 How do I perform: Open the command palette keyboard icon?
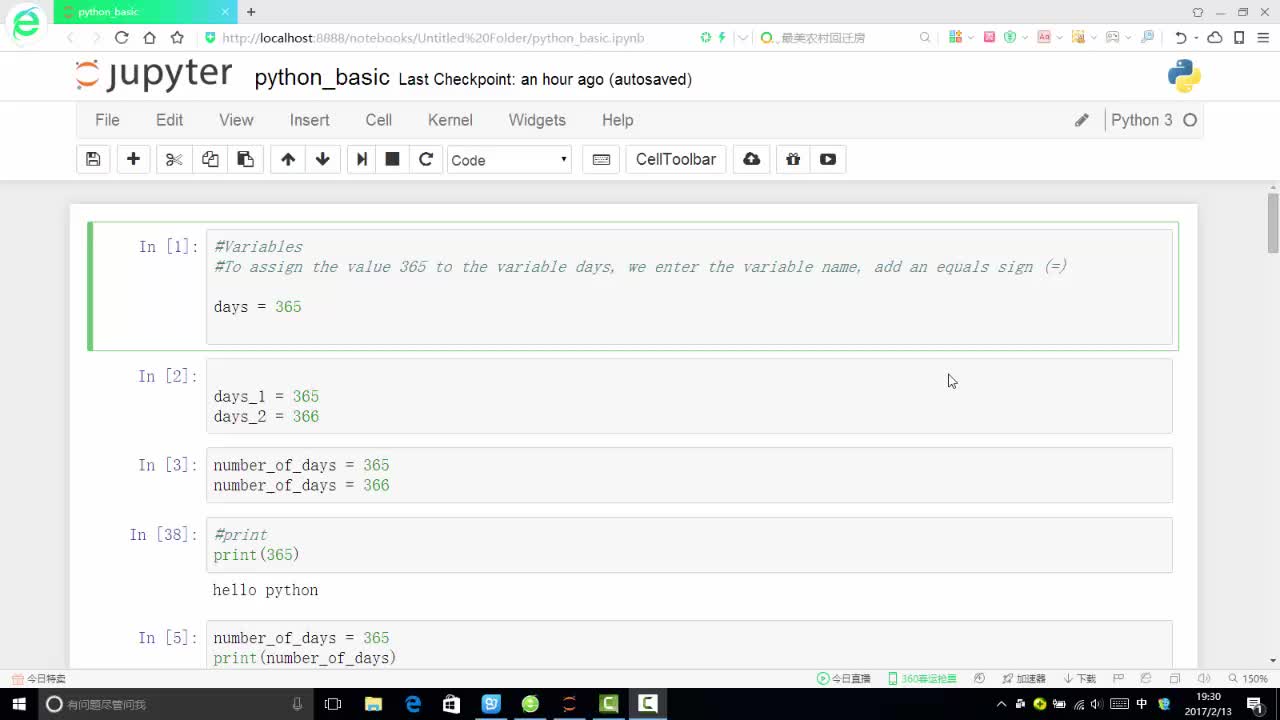(x=601, y=159)
